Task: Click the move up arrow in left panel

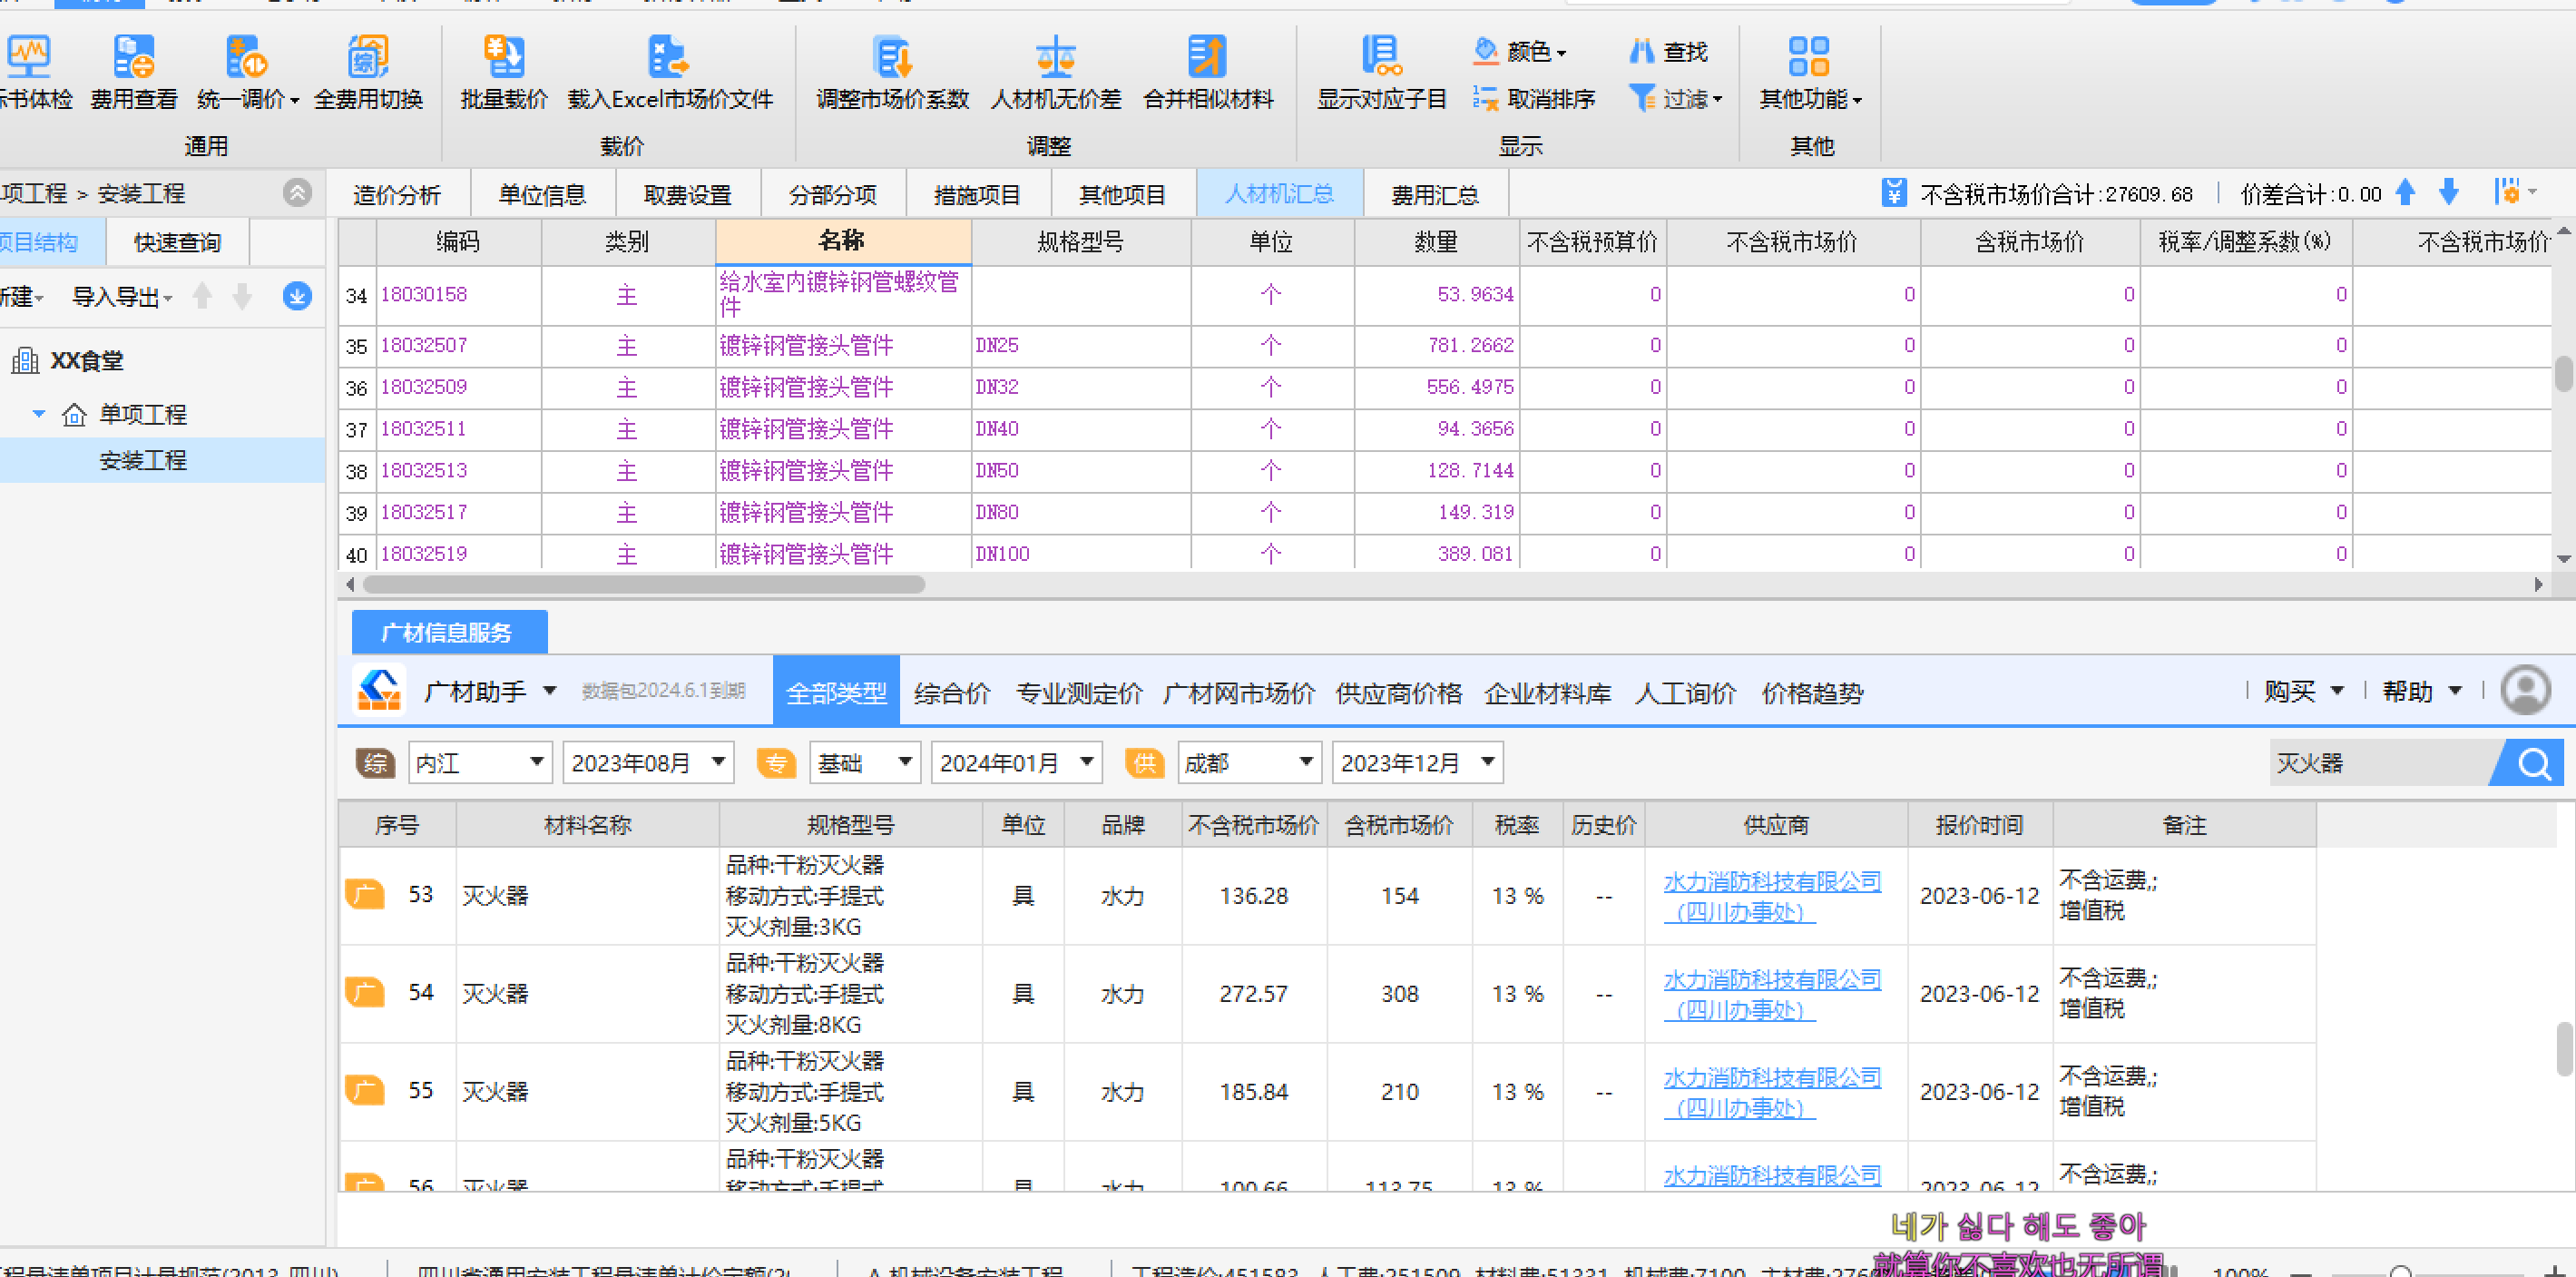Action: coord(202,296)
